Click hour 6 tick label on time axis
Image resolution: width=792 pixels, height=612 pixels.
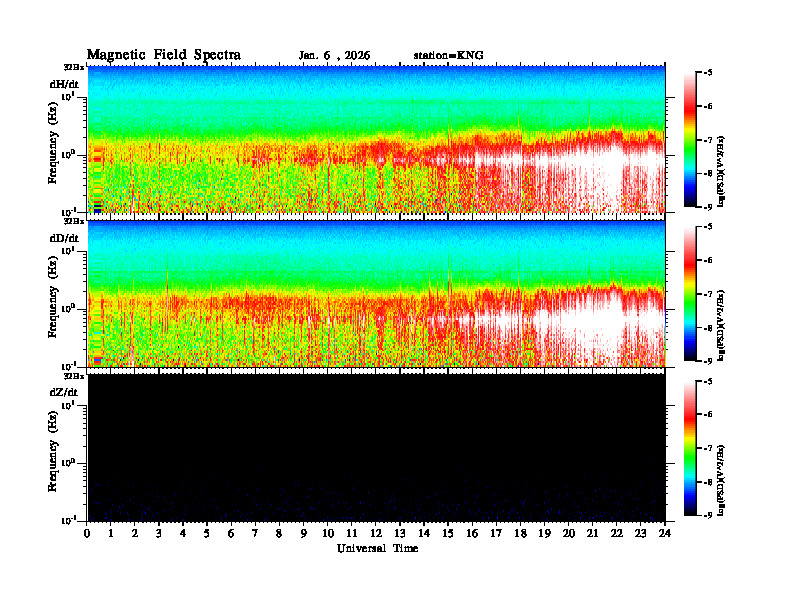(231, 533)
